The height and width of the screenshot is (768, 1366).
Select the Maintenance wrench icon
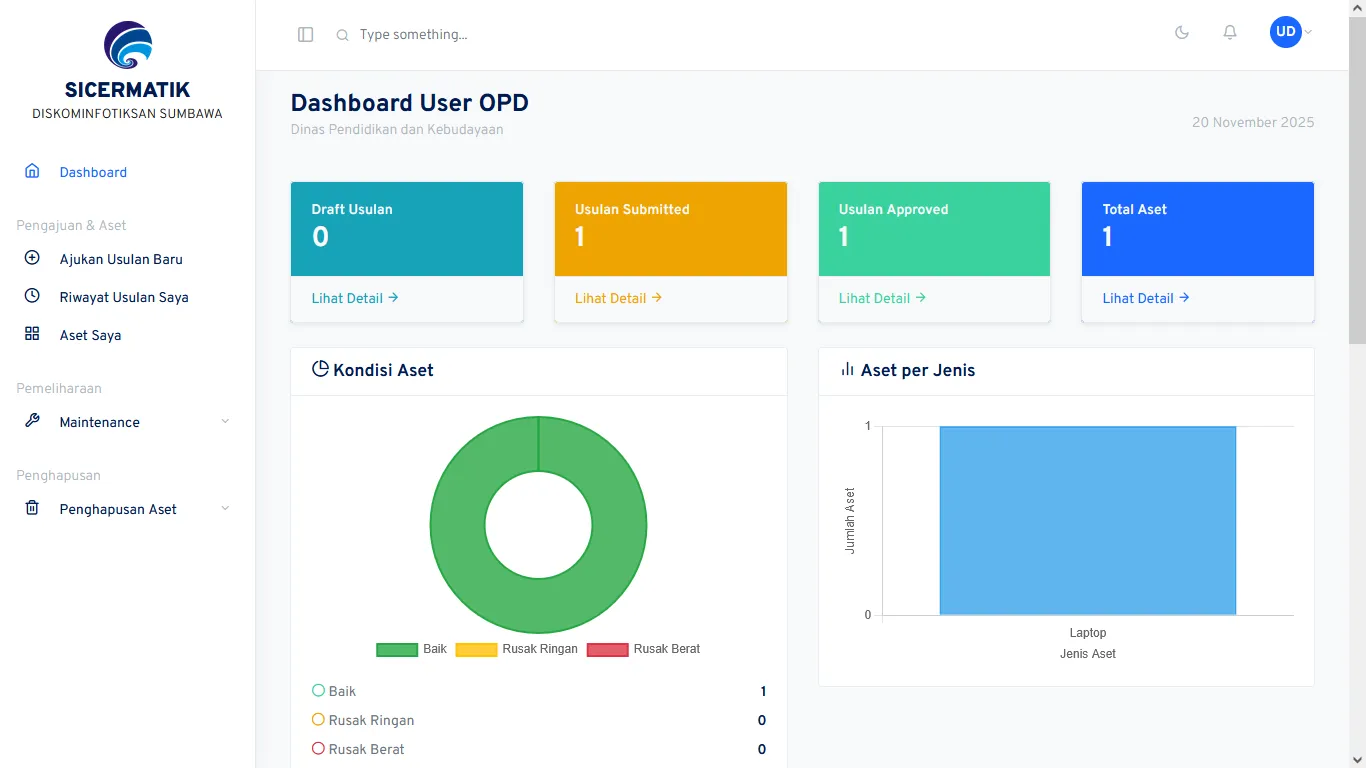tap(31, 421)
